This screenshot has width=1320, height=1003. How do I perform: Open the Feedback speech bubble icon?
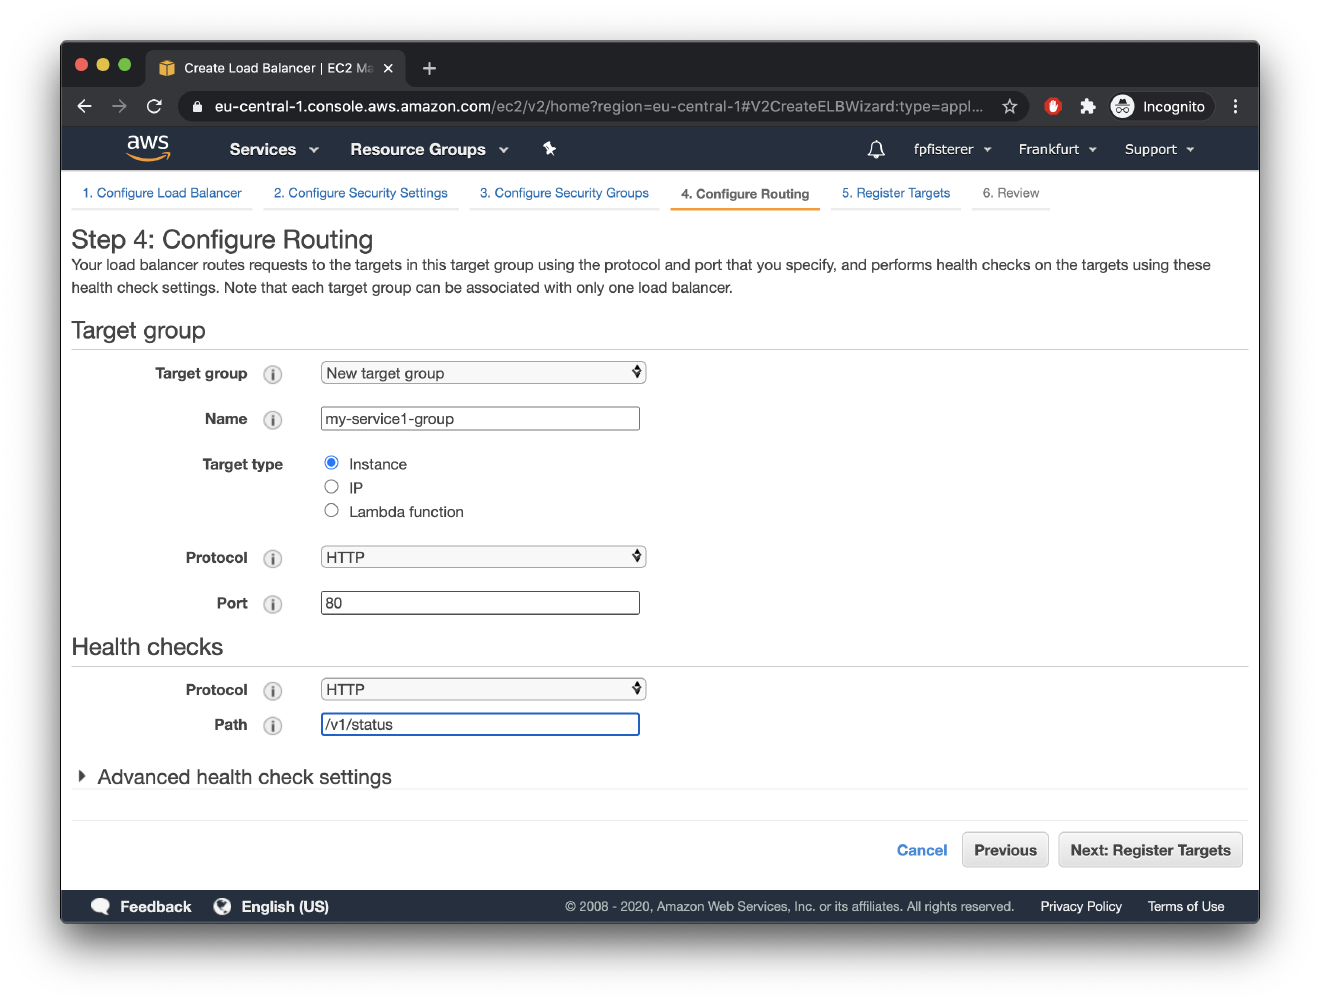coord(101,906)
